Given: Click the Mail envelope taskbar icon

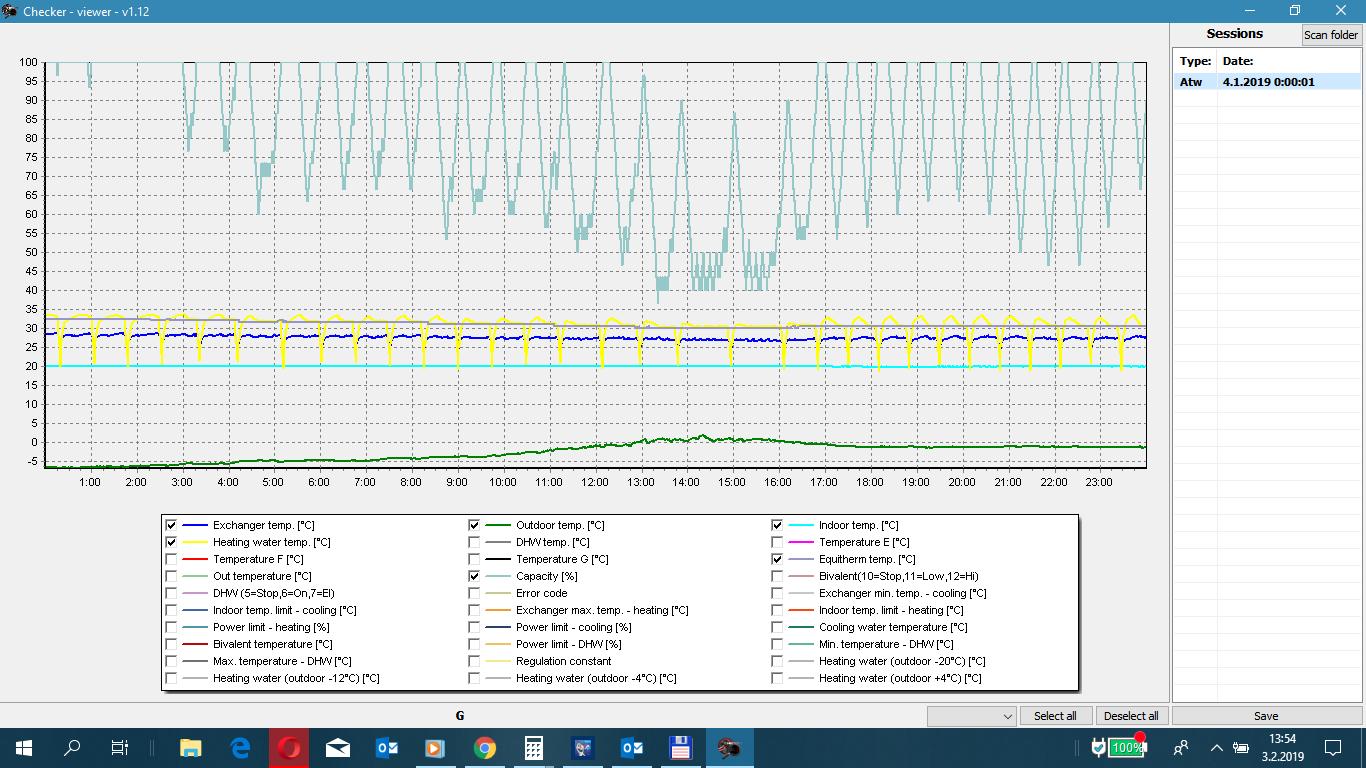Looking at the screenshot, I should pos(338,747).
